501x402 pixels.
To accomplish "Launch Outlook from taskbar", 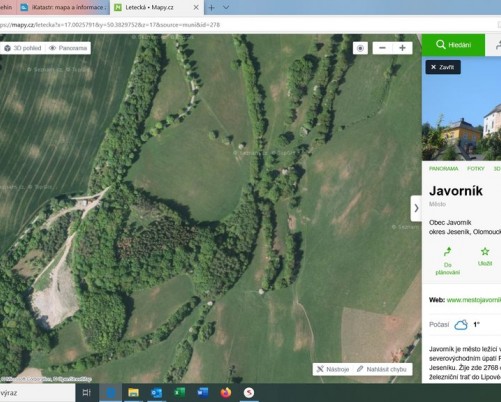I will point(156,393).
